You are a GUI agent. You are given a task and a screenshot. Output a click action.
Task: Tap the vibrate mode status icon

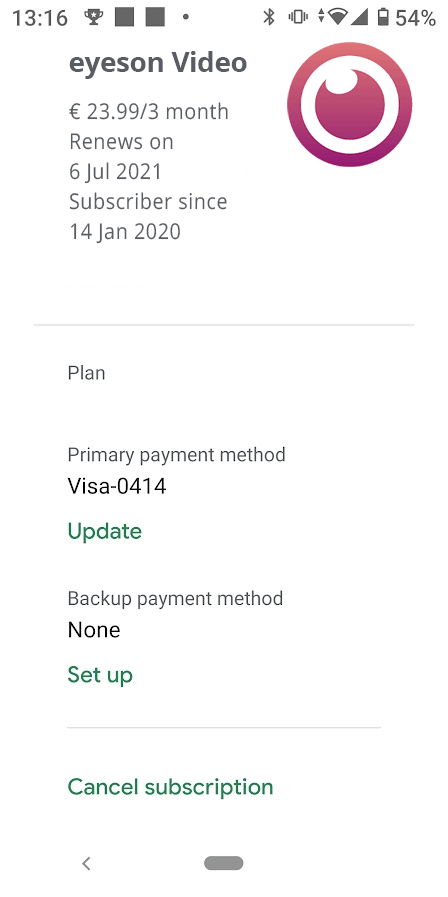pyautogui.click(x=298, y=17)
